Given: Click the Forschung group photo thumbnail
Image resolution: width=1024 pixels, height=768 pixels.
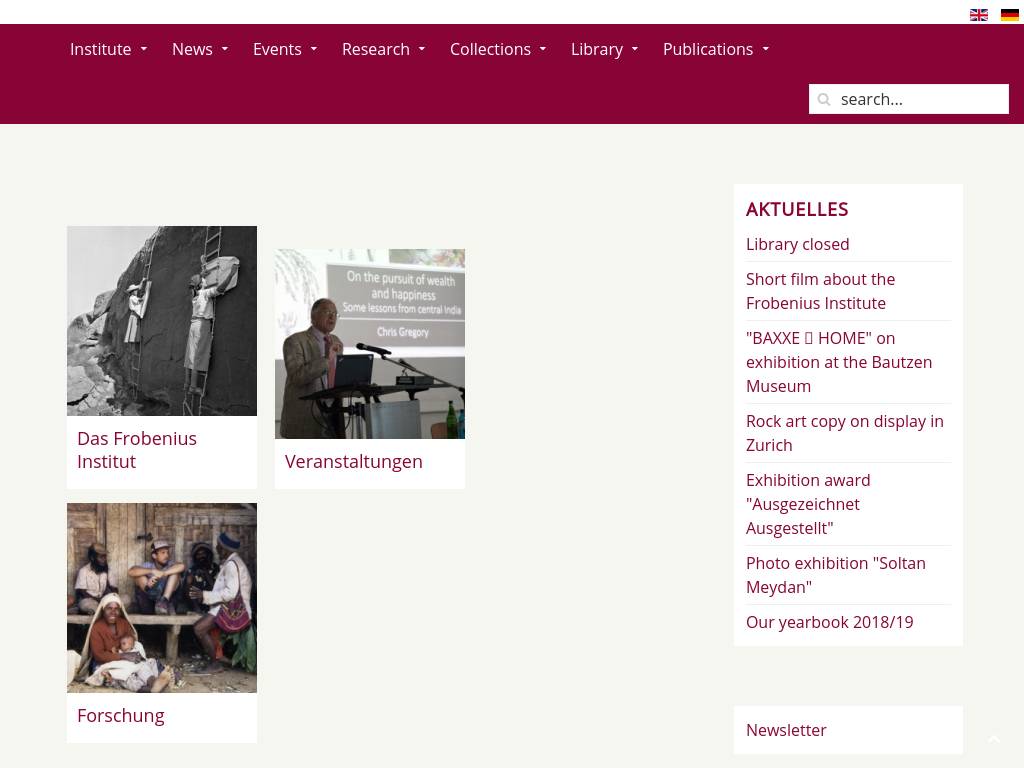Looking at the screenshot, I should pos(162,598).
